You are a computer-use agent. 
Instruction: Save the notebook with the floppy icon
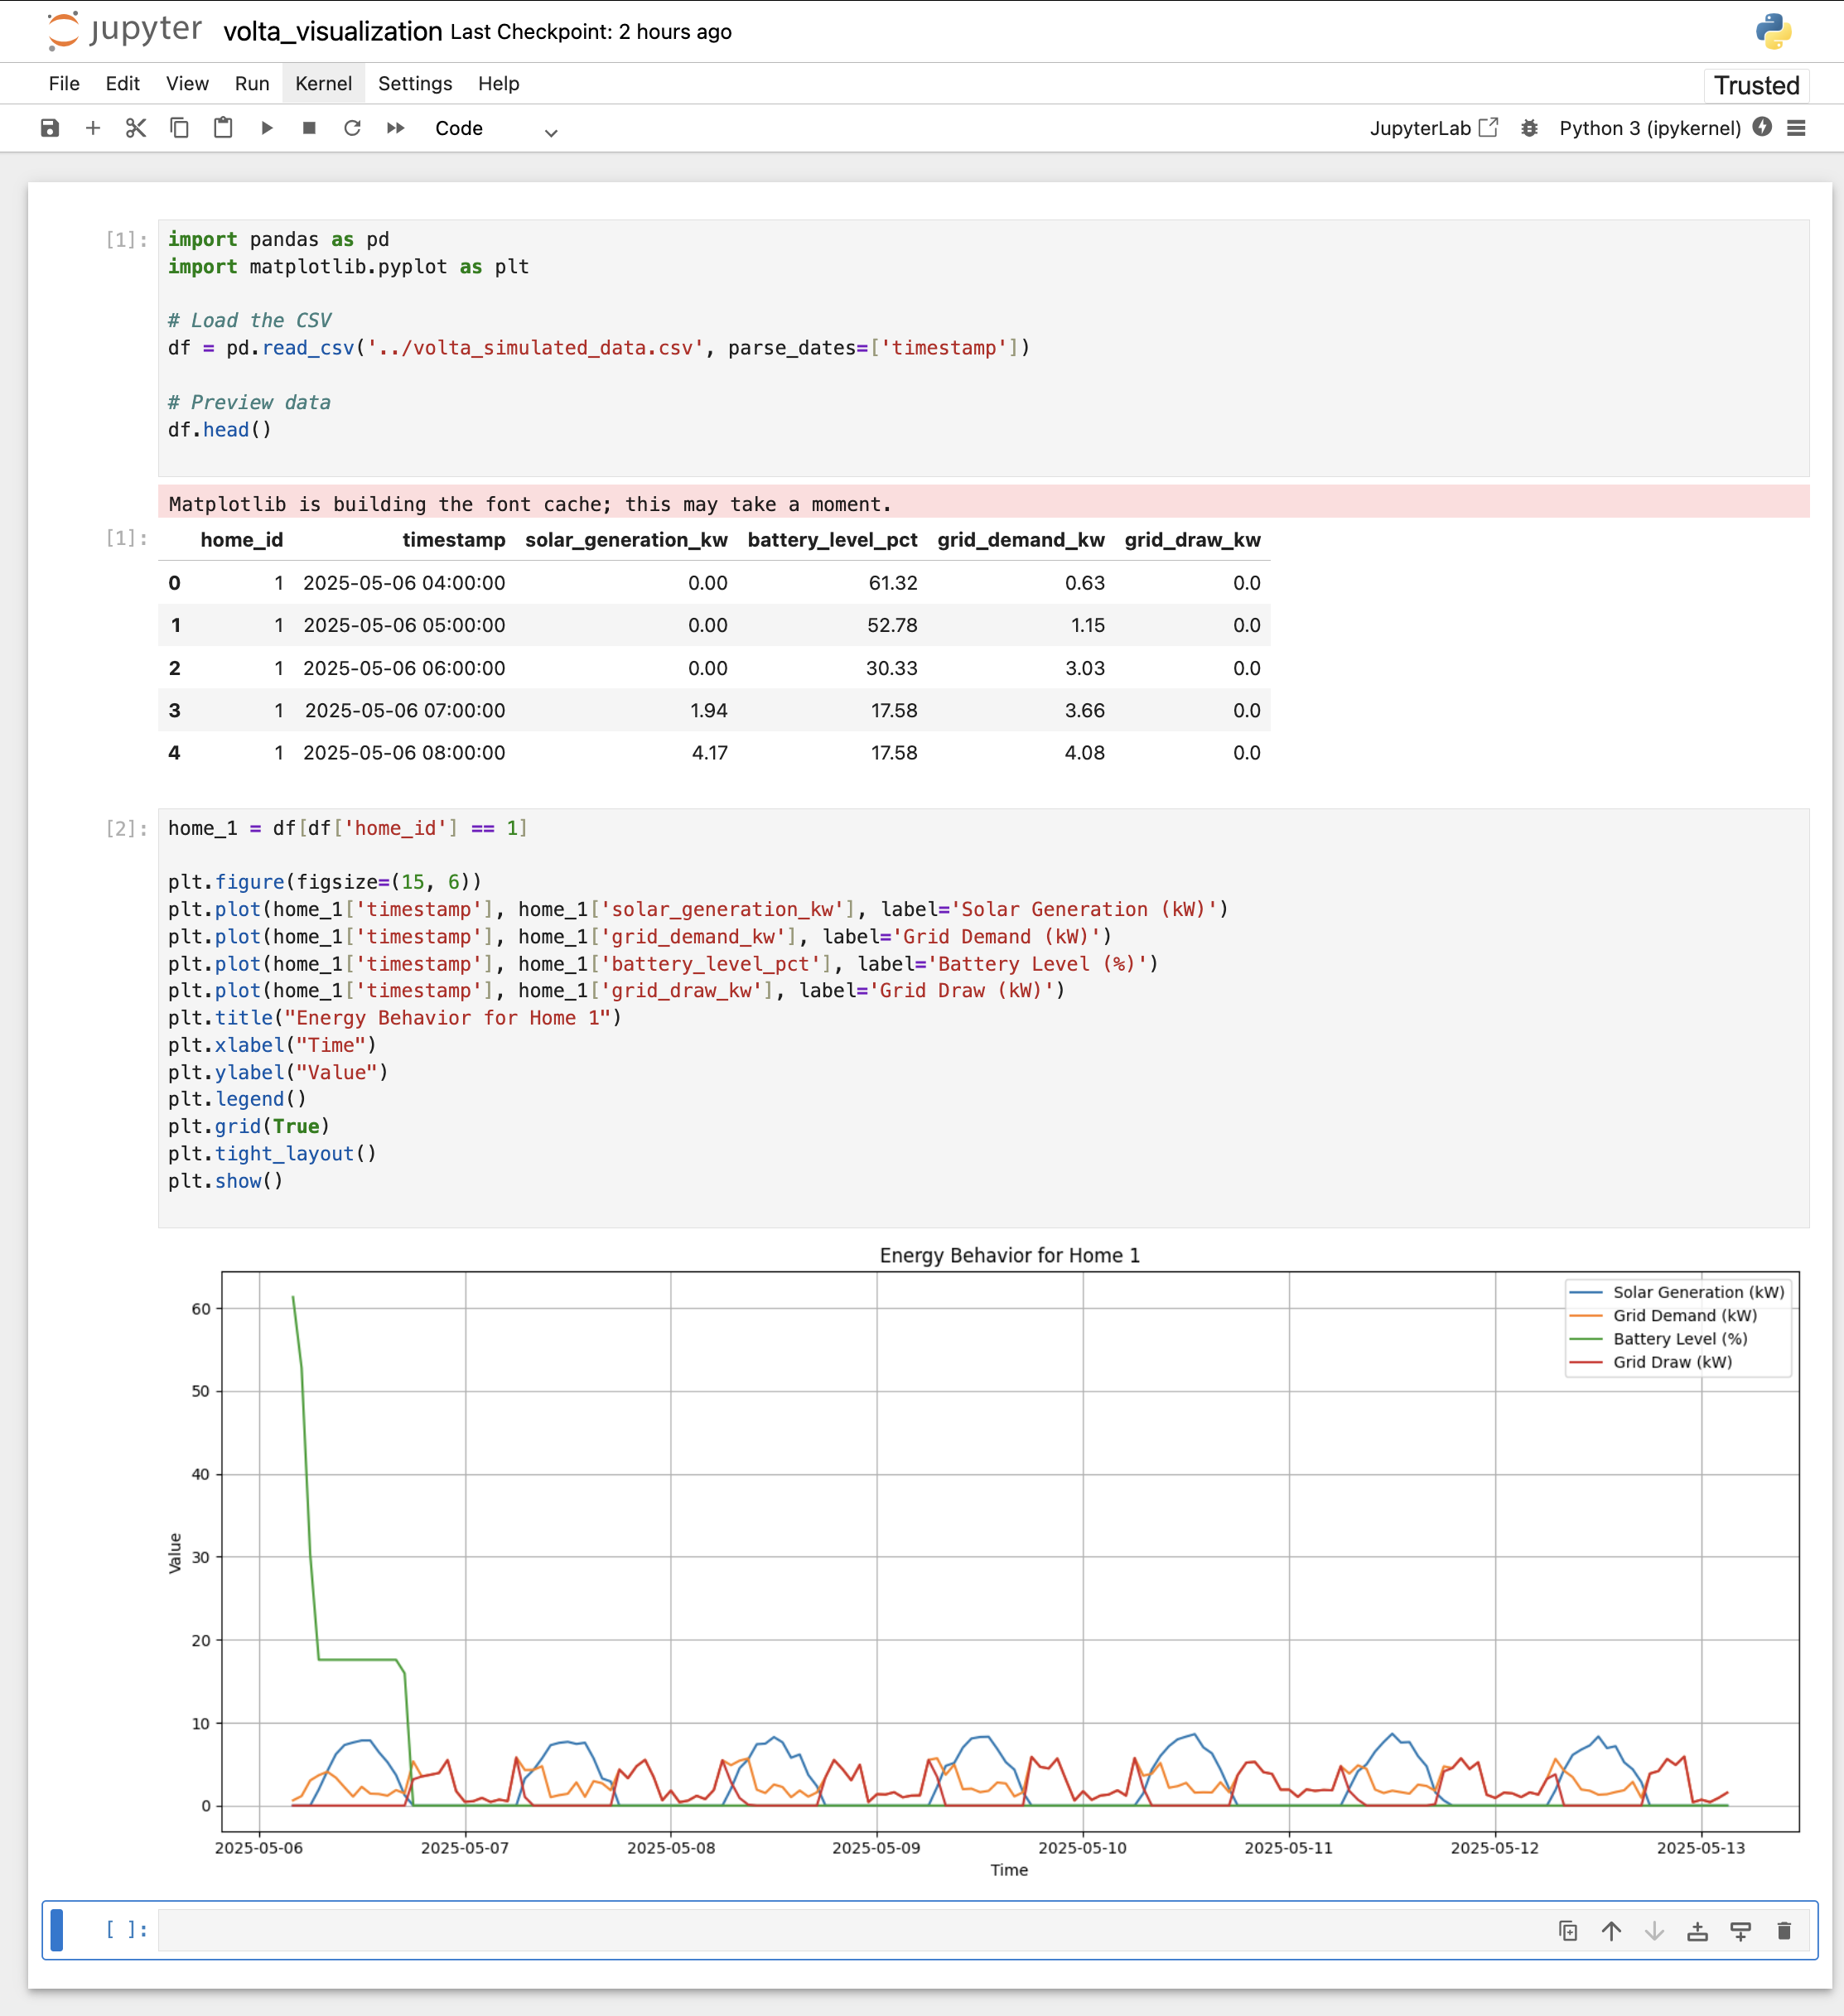tap(50, 128)
